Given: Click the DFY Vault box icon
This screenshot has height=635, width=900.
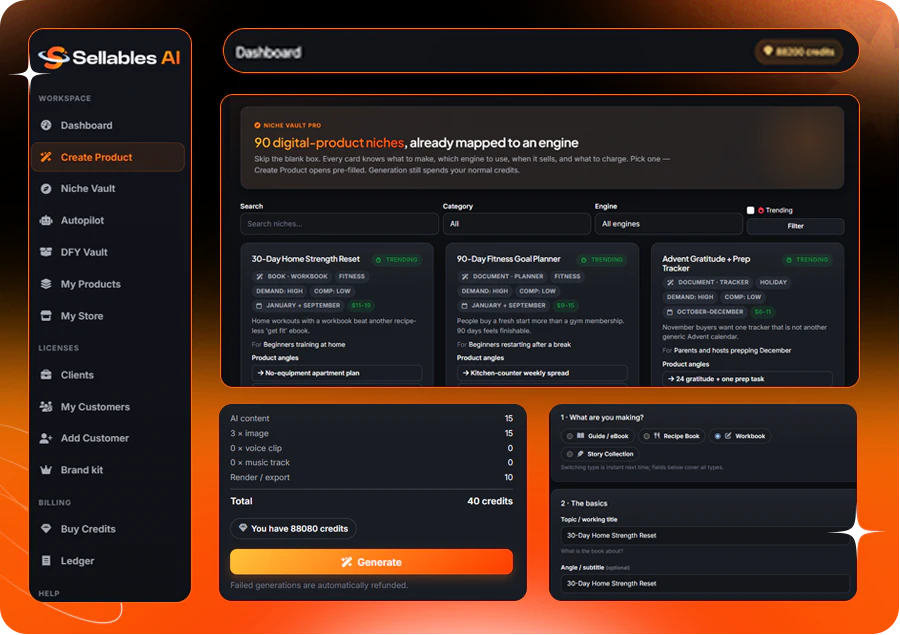Looking at the screenshot, I should pyautogui.click(x=46, y=252).
